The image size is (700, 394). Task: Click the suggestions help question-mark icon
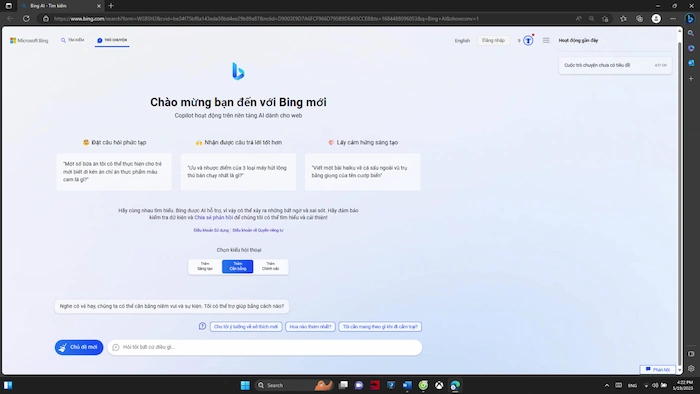click(x=202, y=326)
